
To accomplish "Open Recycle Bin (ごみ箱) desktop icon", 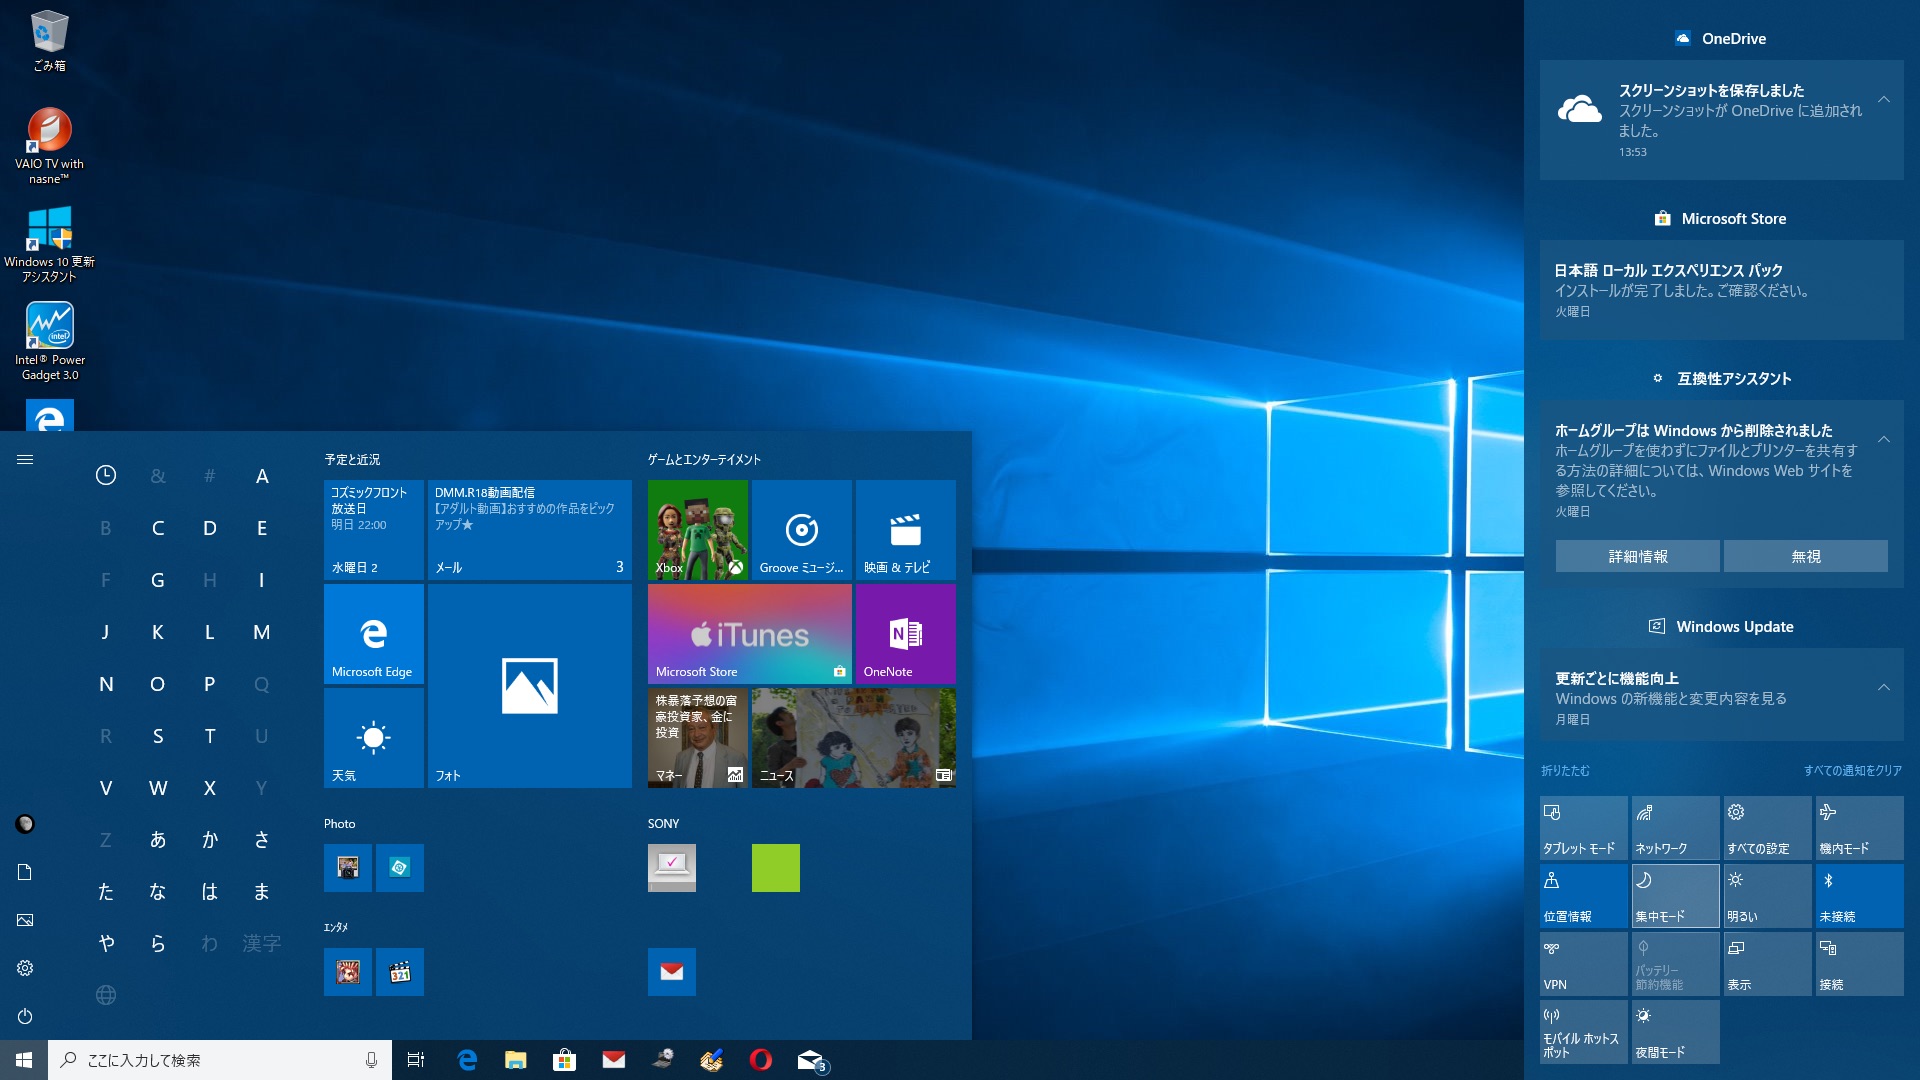I will pyautogui.click(x=49, y=40).
